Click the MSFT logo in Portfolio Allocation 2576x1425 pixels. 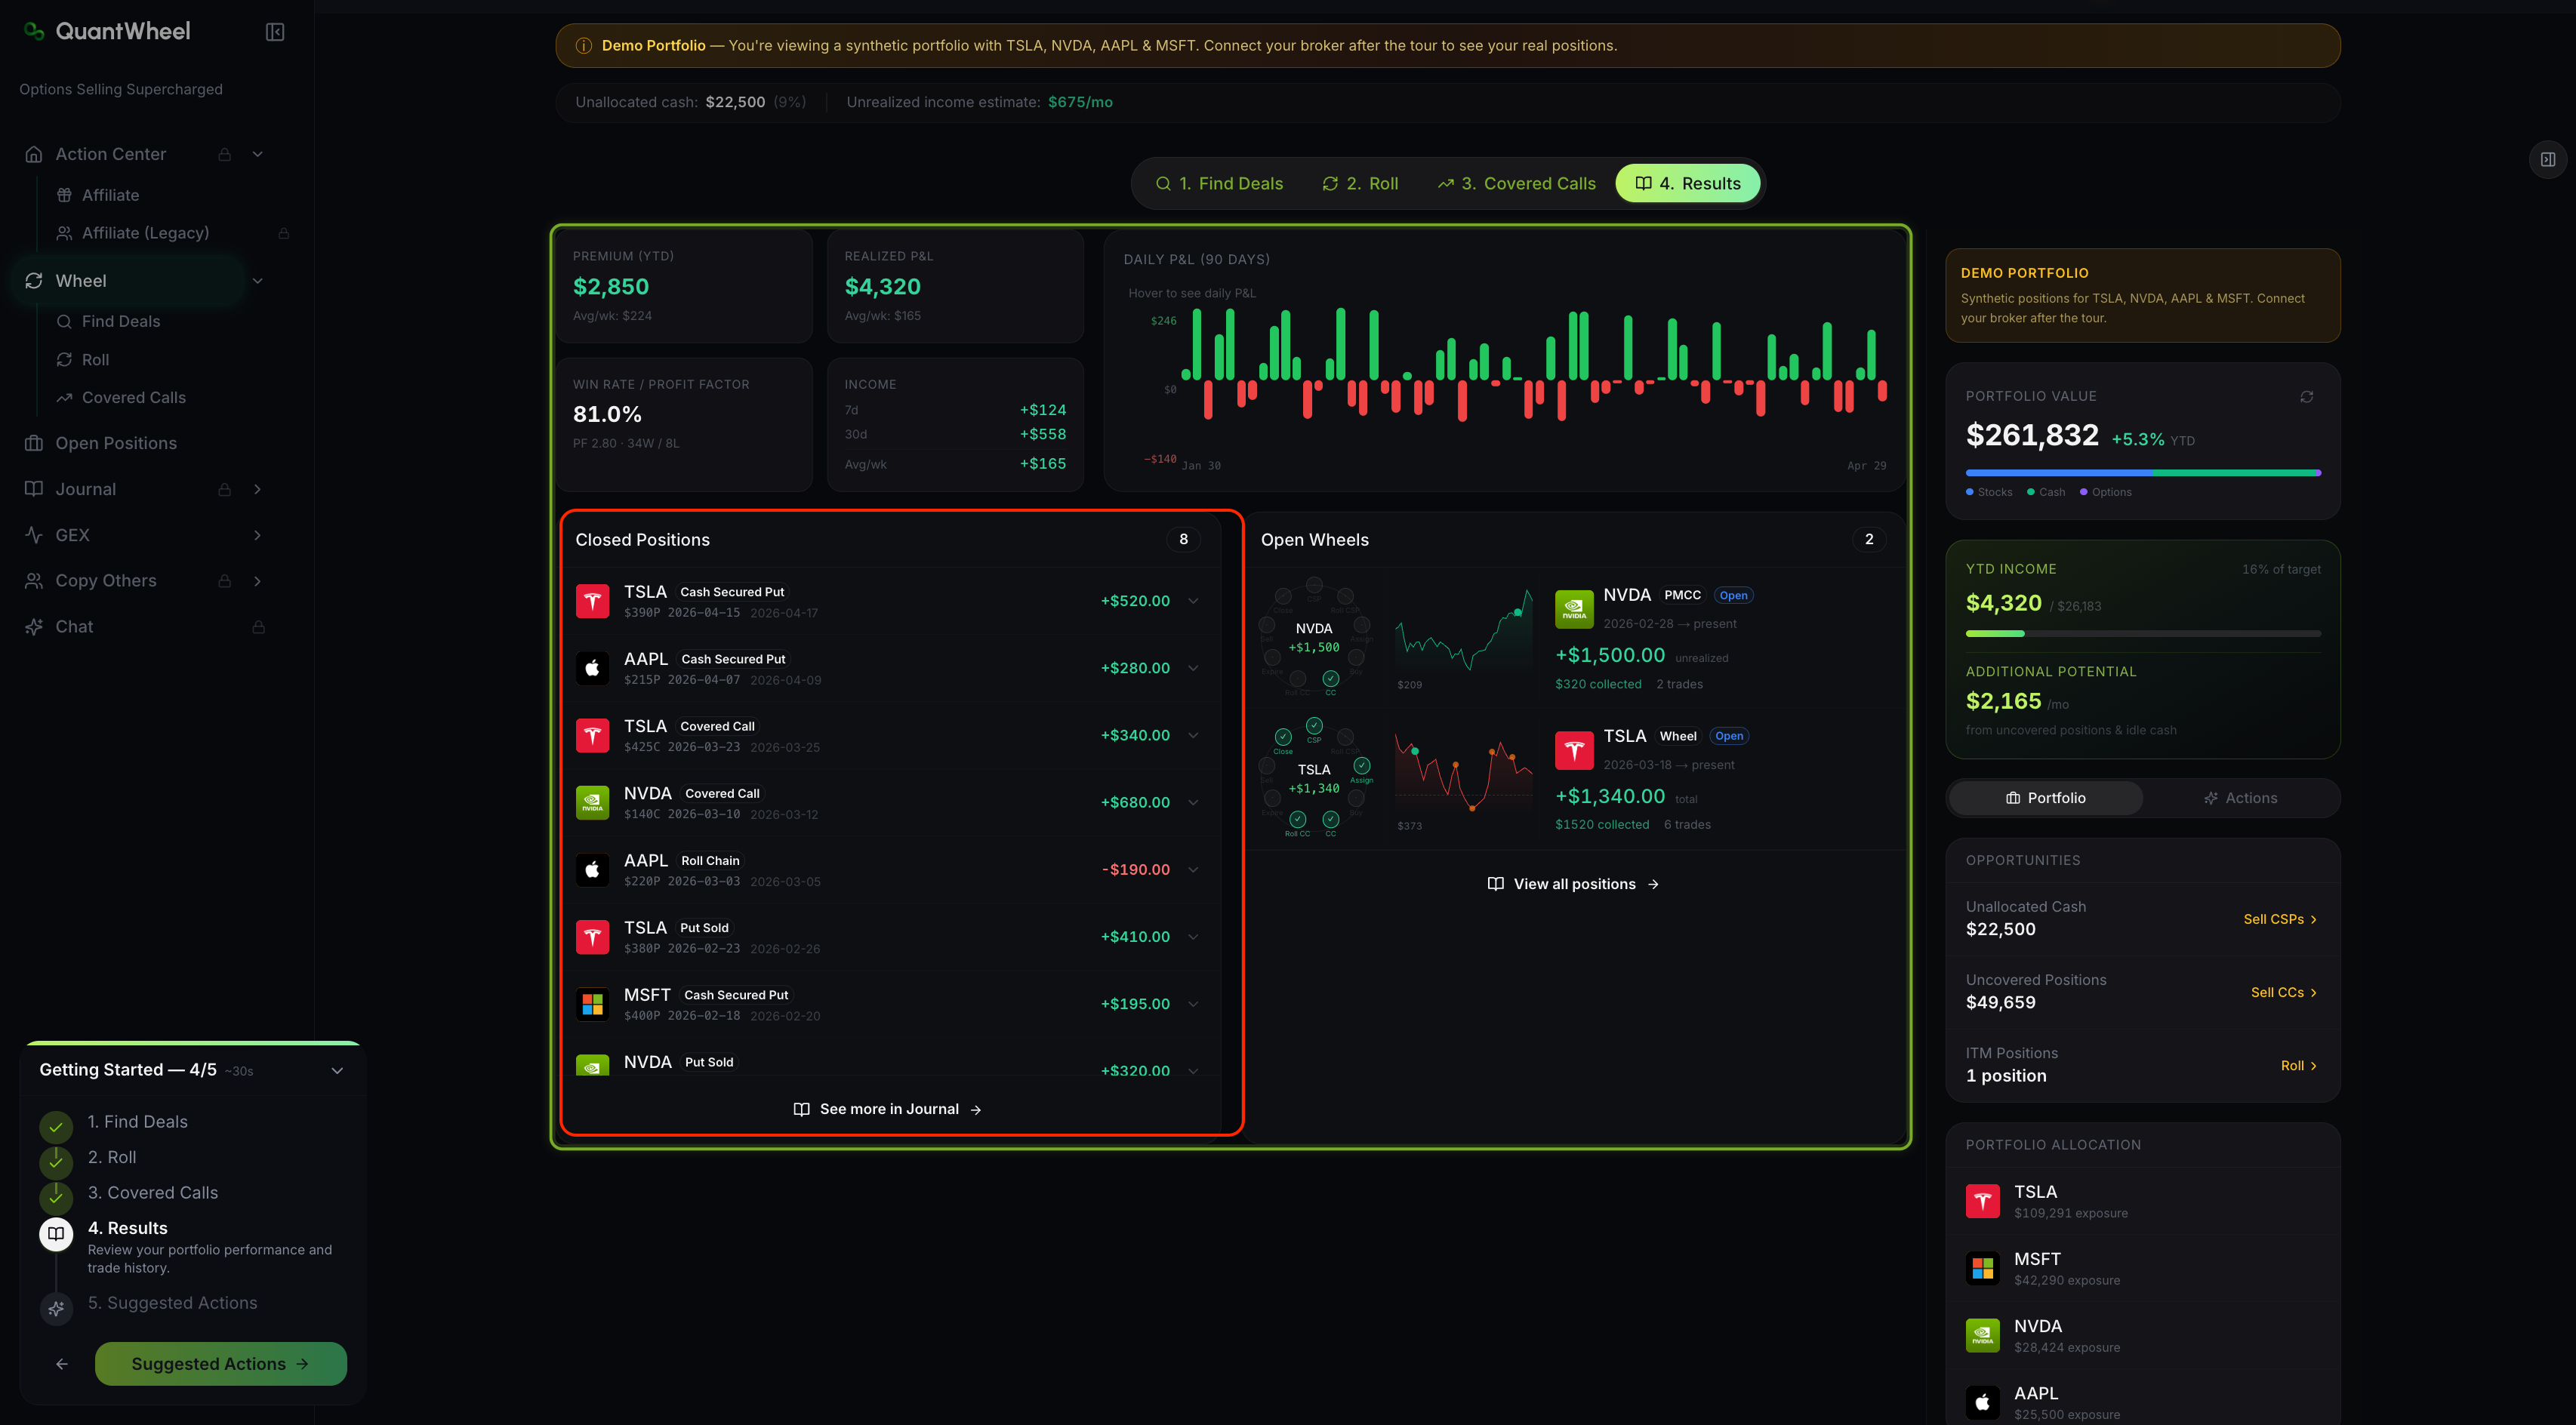pos(1982,1268)
